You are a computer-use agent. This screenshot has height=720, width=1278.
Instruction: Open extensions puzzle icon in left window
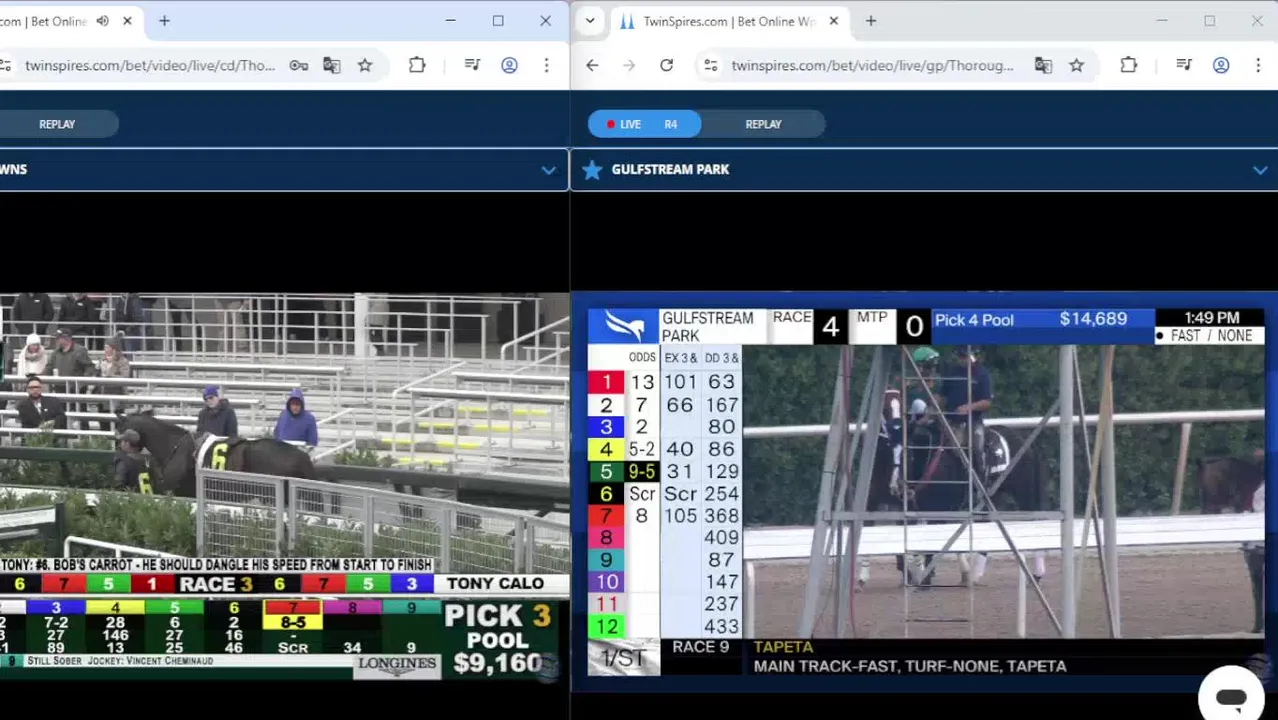click(x=417, y=65)
